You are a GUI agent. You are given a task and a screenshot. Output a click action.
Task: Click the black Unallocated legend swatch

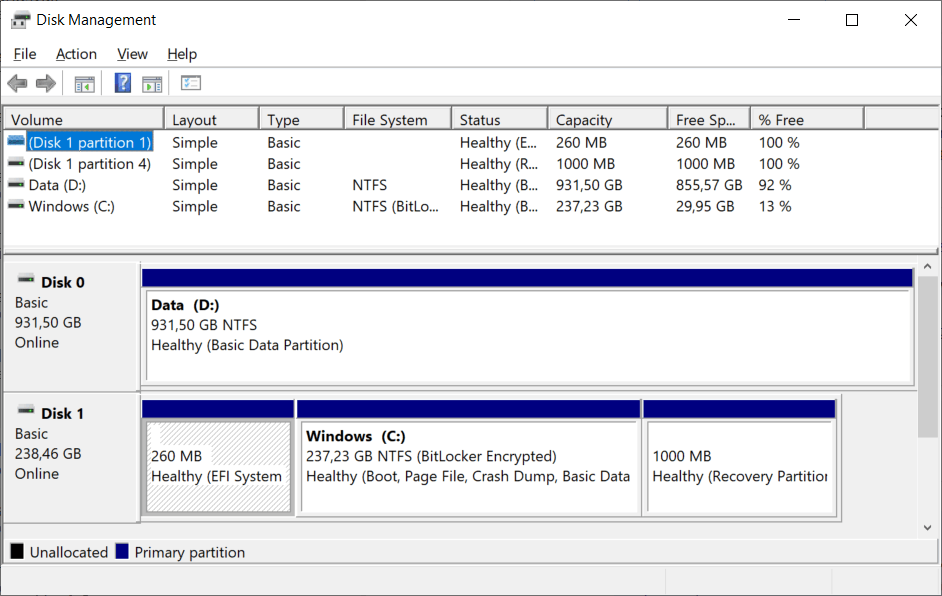(x=17, y=552)
